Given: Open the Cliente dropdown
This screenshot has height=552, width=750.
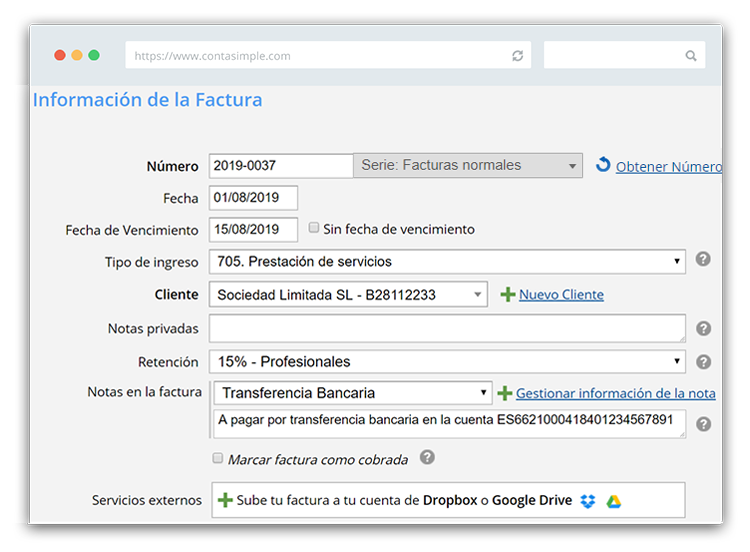Looking at the screenshot, I should 348,294.
